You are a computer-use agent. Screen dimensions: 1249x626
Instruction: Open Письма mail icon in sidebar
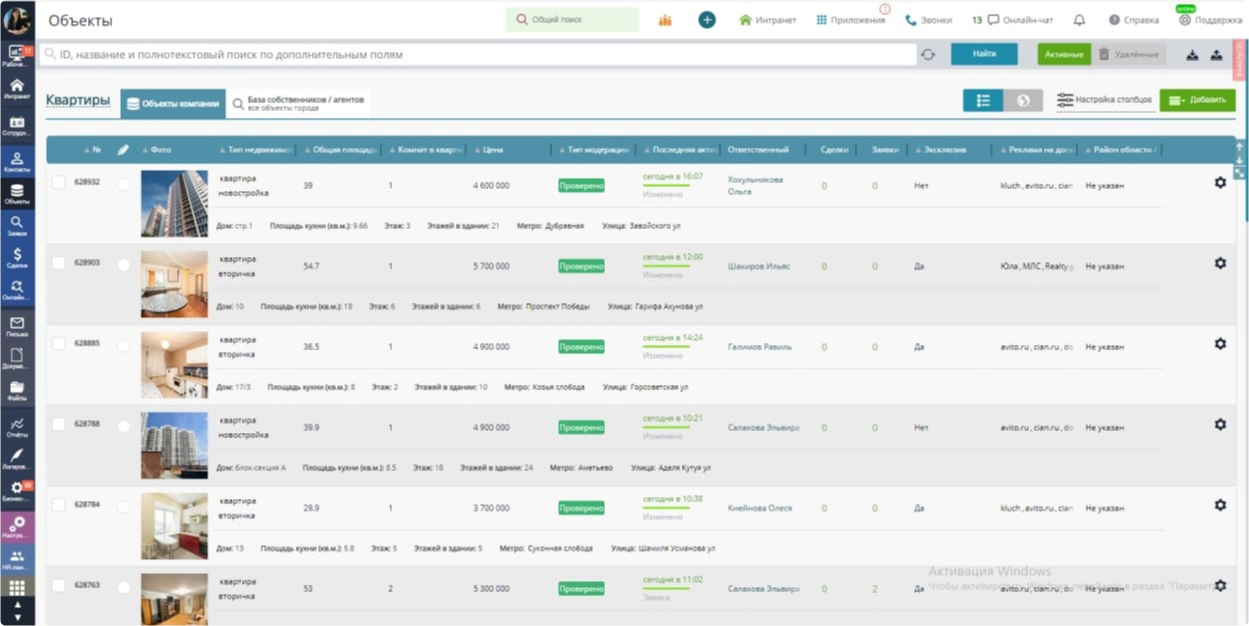pos(17,326)
